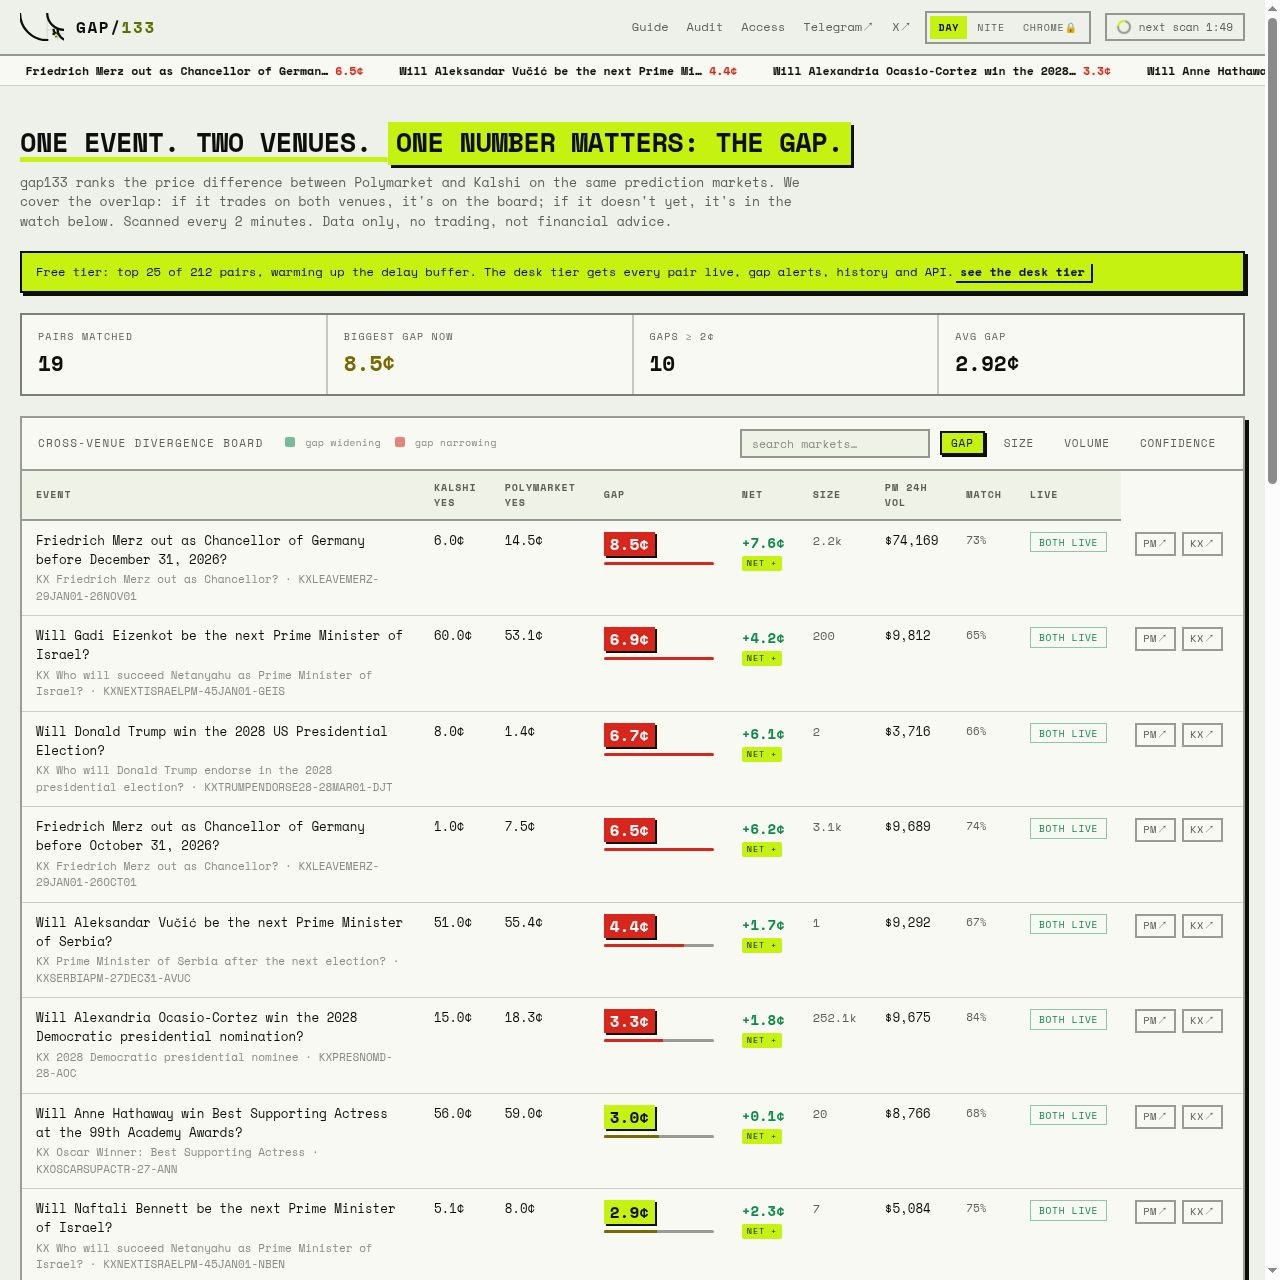
Task: Focus the search markets field
Action: (835, 444)
